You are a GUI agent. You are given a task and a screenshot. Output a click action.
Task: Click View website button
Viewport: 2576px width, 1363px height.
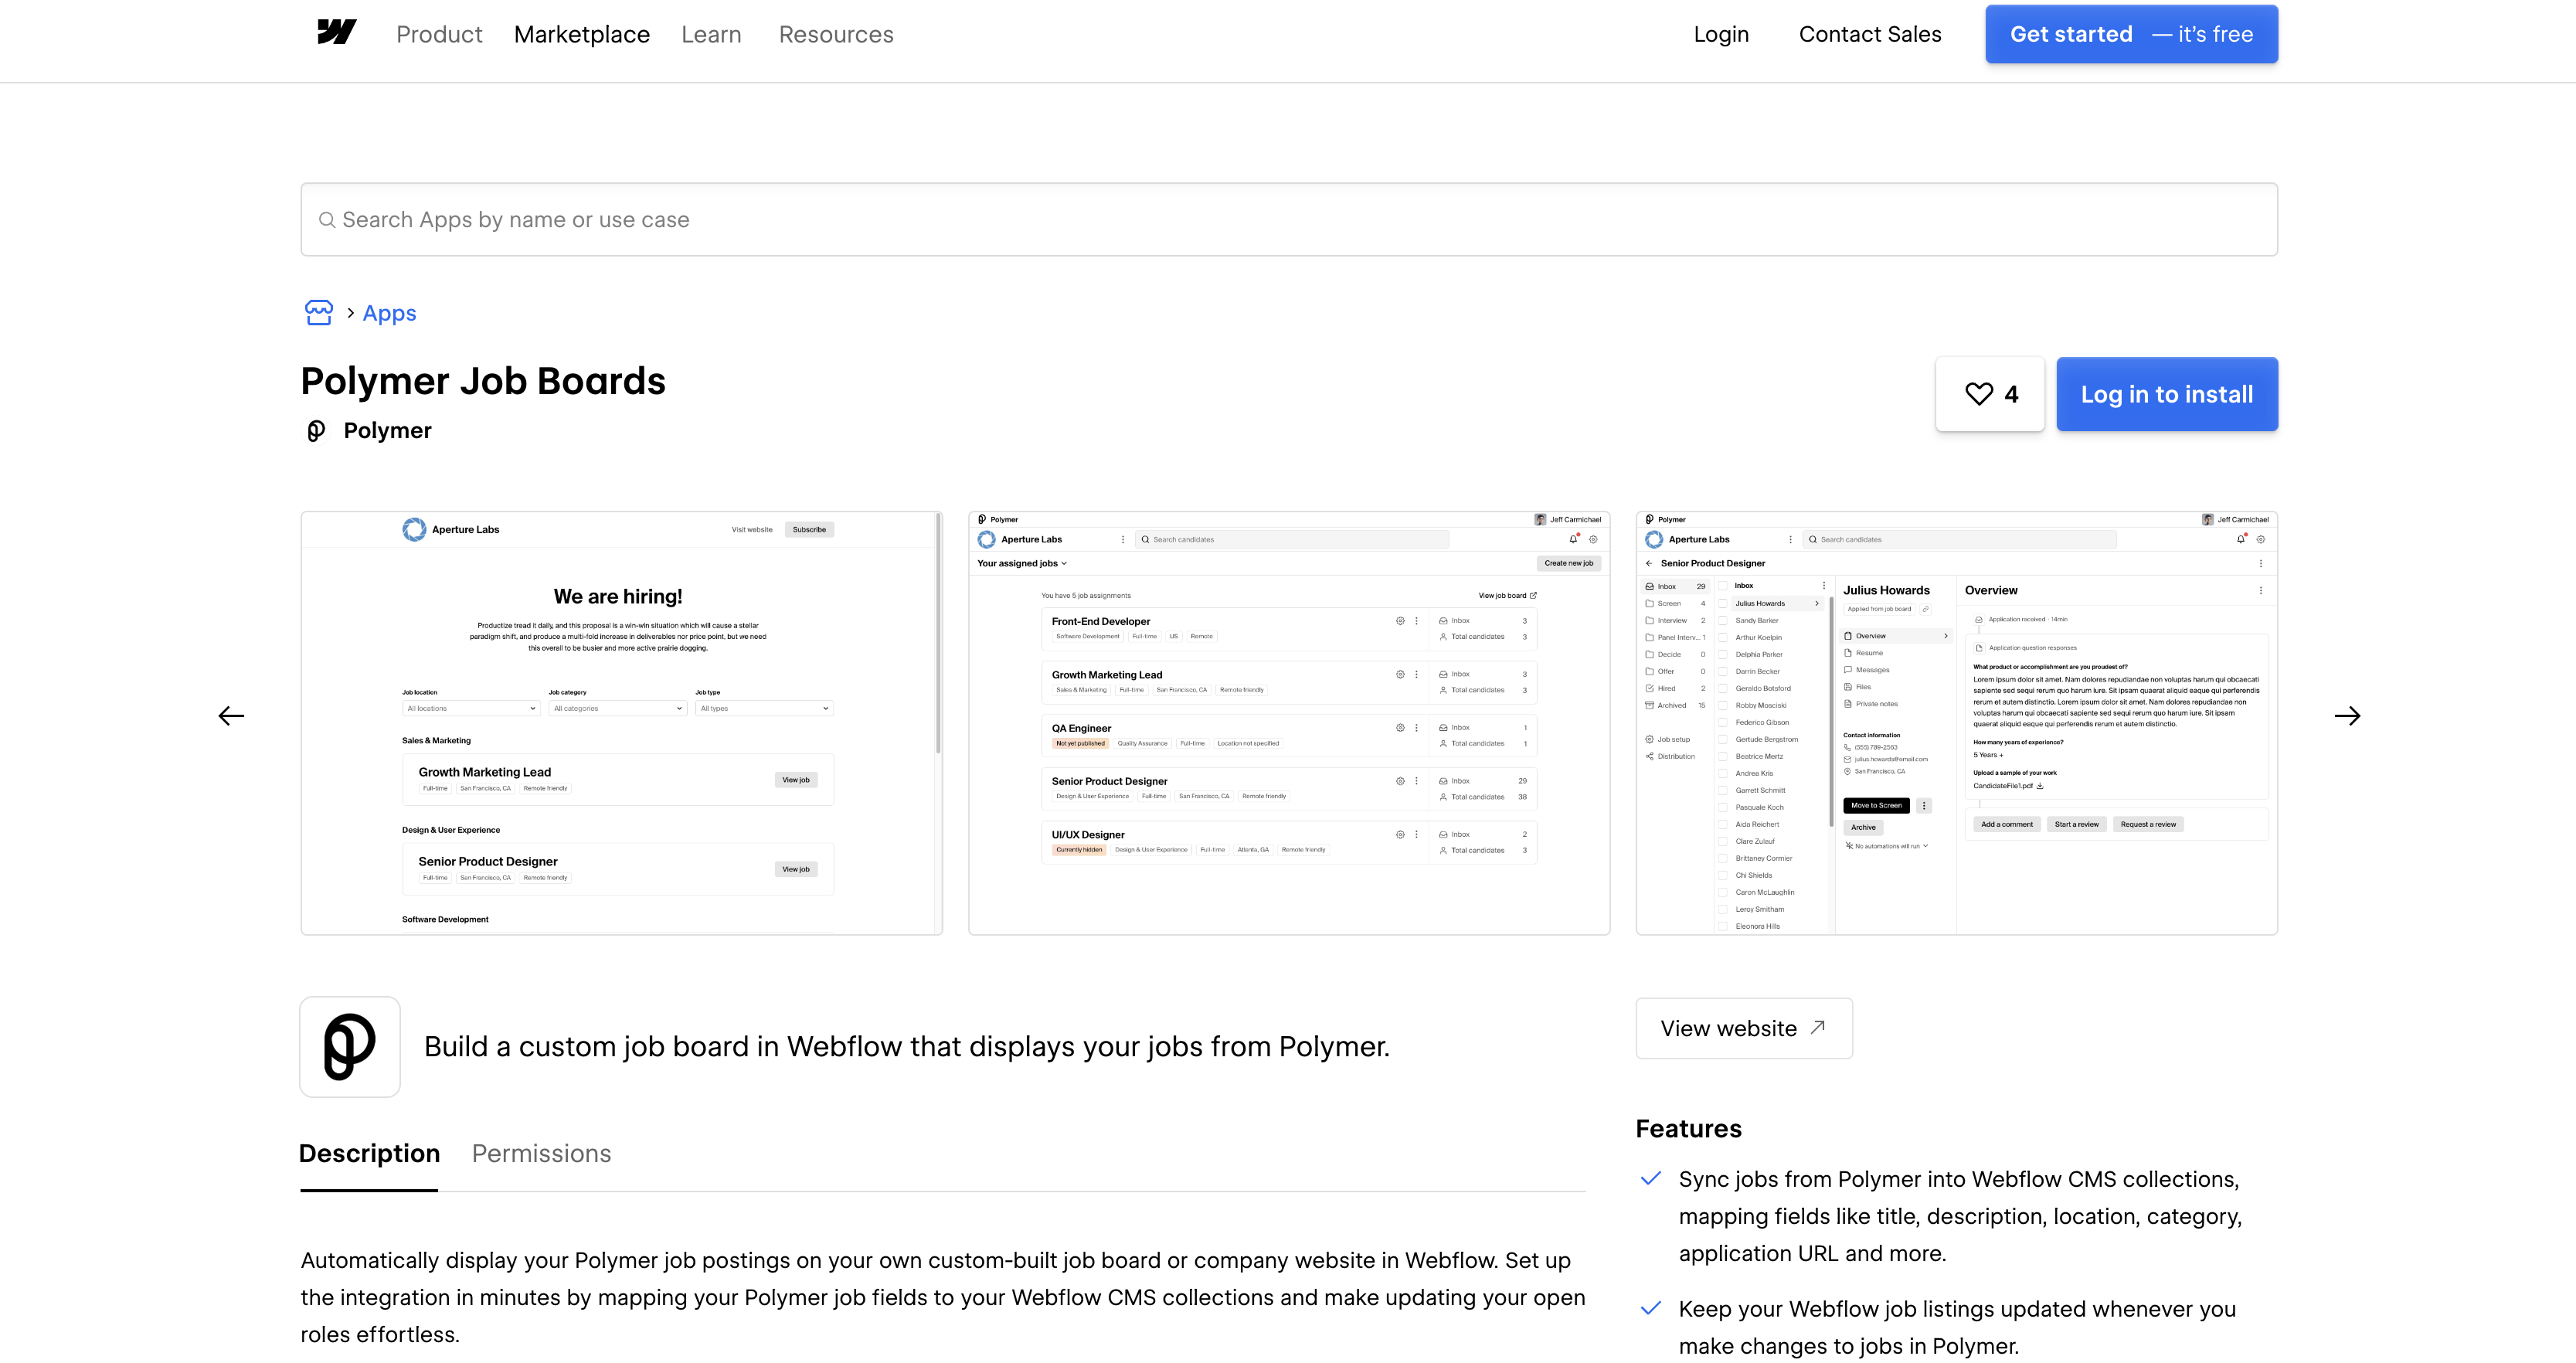tap(1744, 1028)
